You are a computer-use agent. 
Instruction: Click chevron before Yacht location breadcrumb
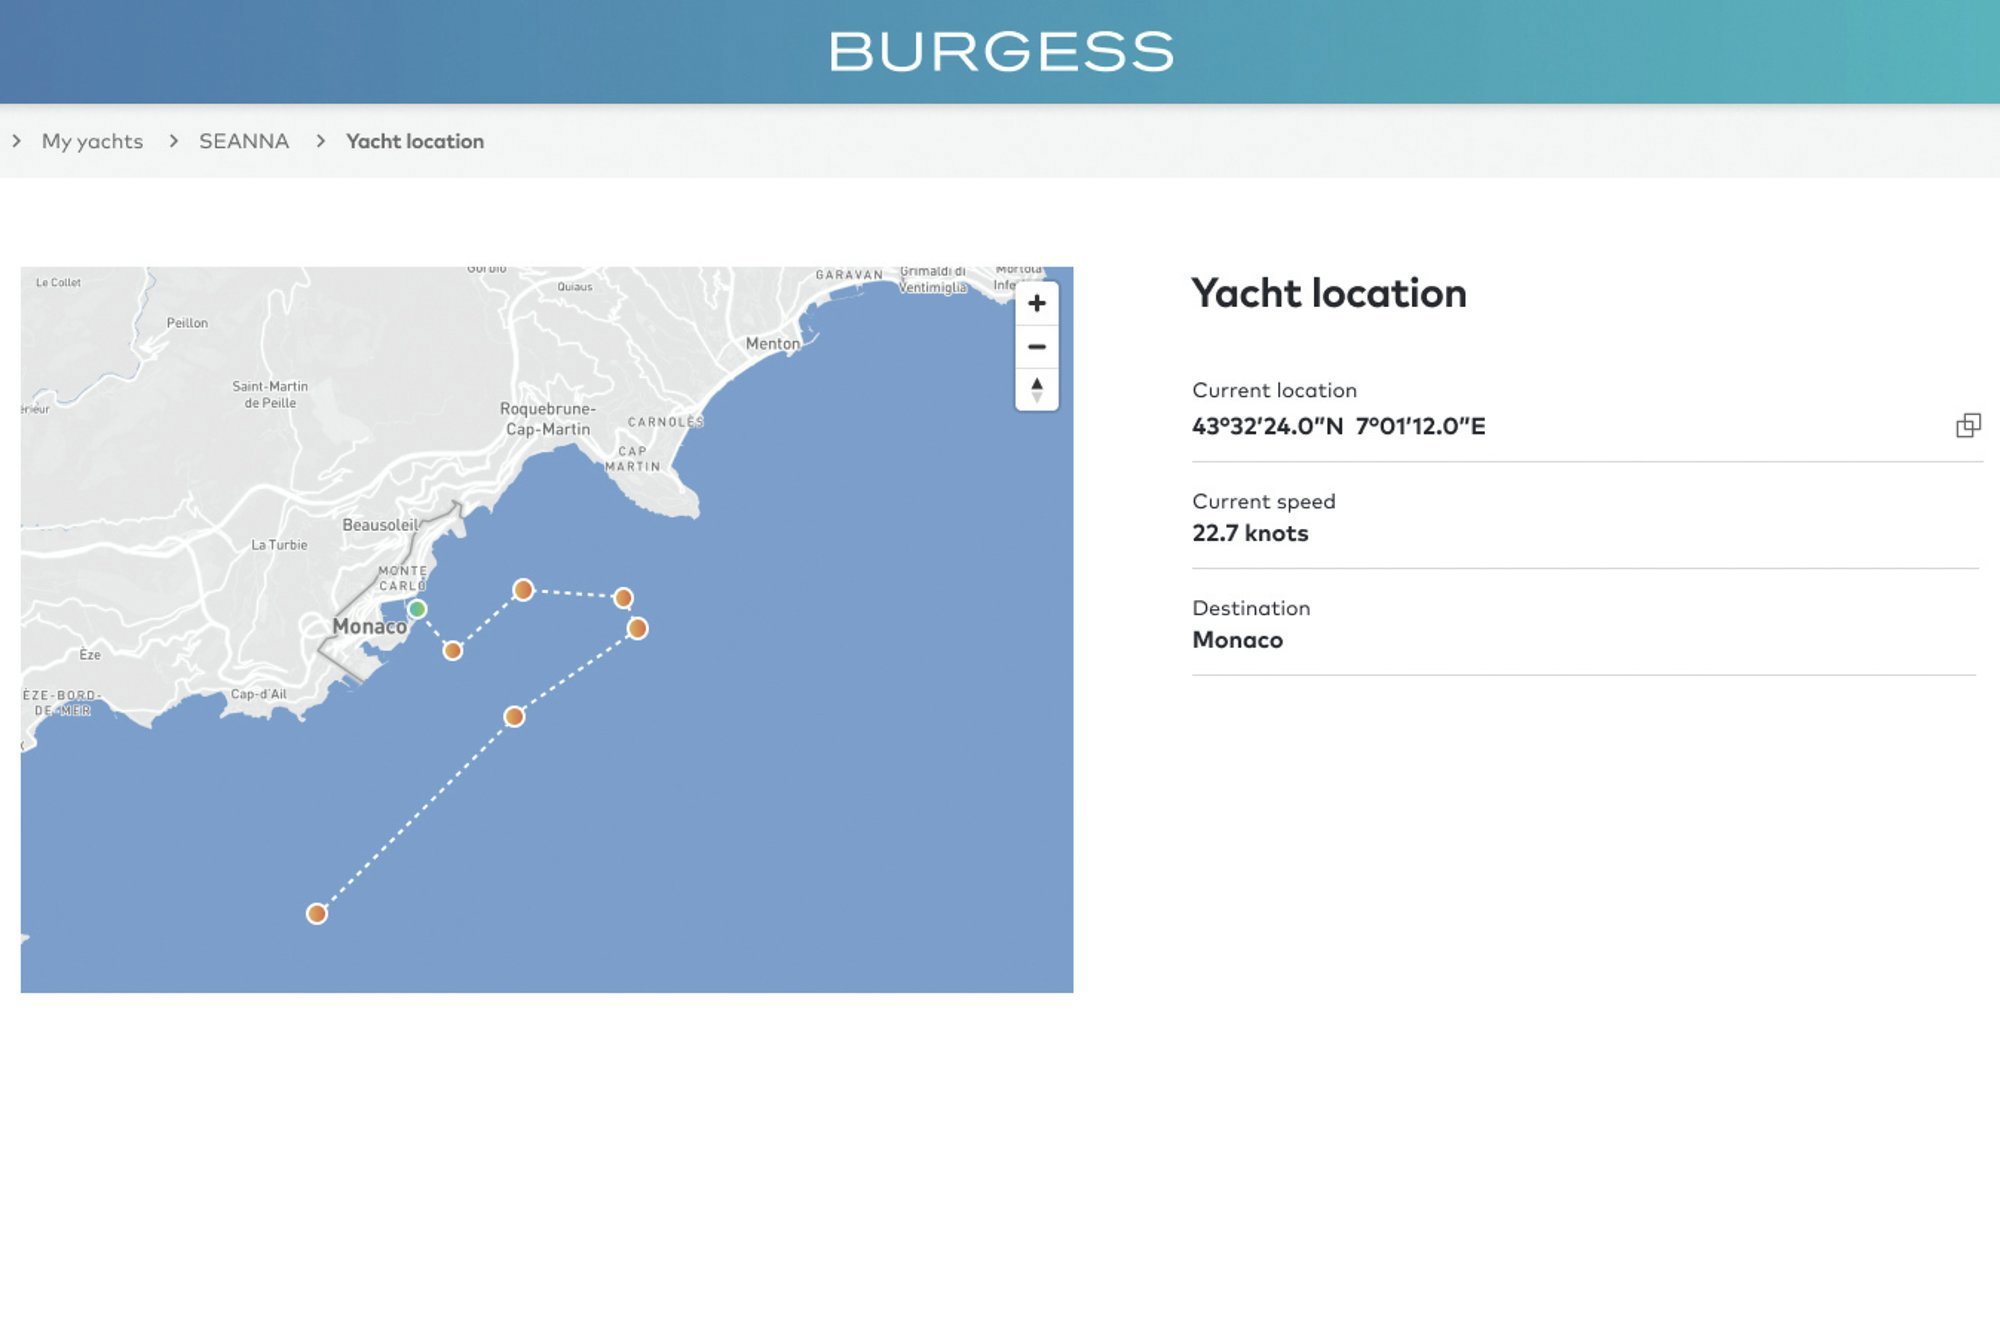(320, 141)
